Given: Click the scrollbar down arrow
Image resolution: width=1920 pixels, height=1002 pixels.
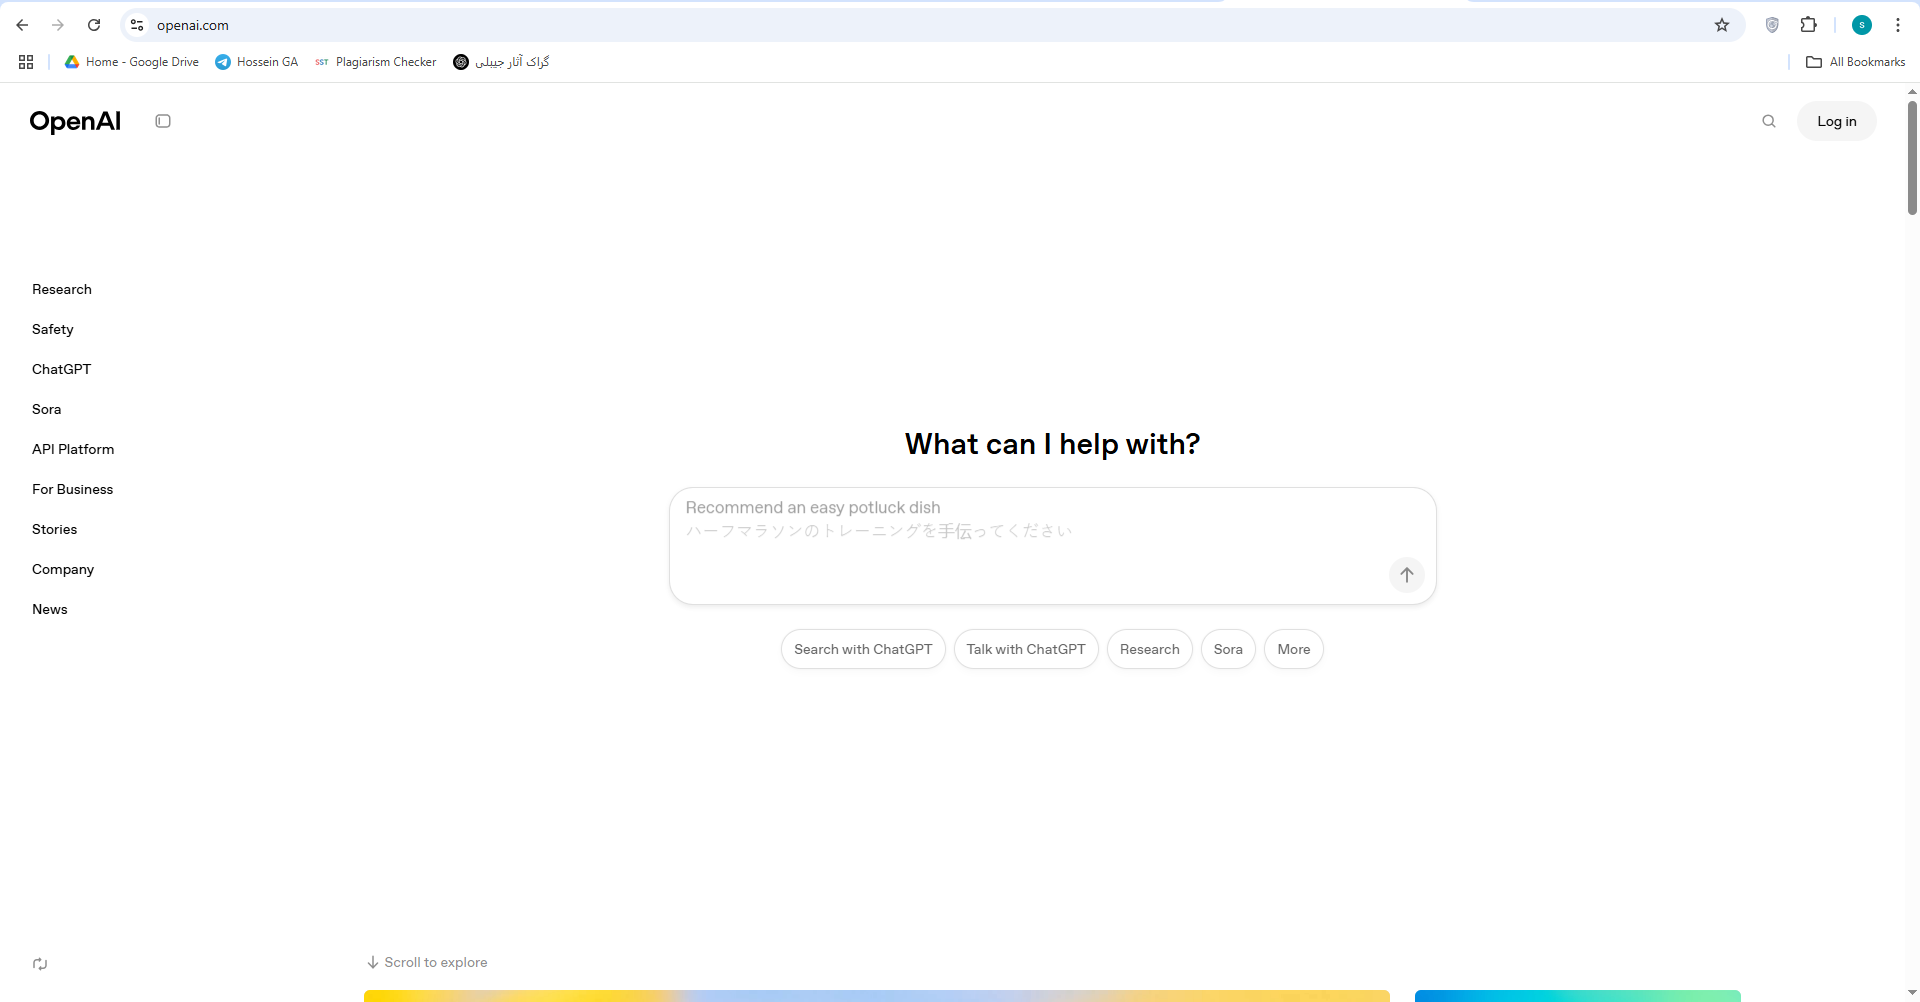Looking at the screenshot, I should click(x=1912, y=993).
